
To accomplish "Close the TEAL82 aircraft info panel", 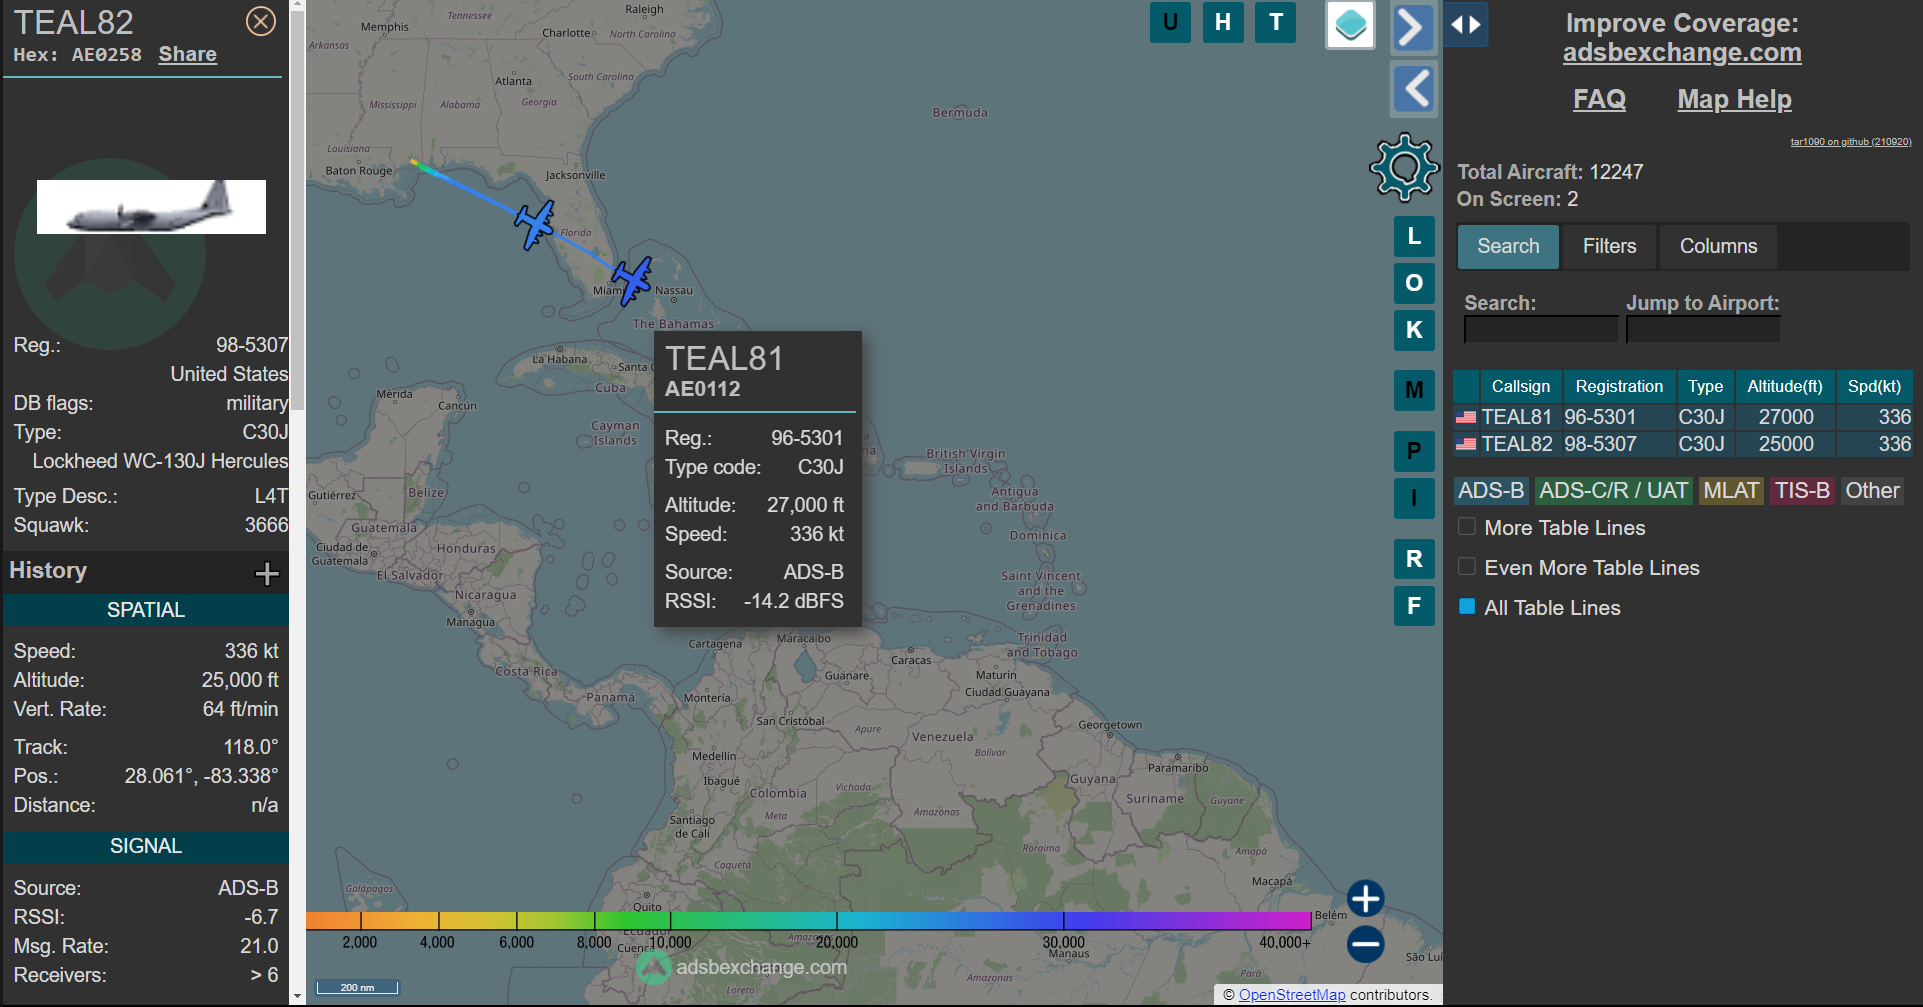I will tap(261, 21).
